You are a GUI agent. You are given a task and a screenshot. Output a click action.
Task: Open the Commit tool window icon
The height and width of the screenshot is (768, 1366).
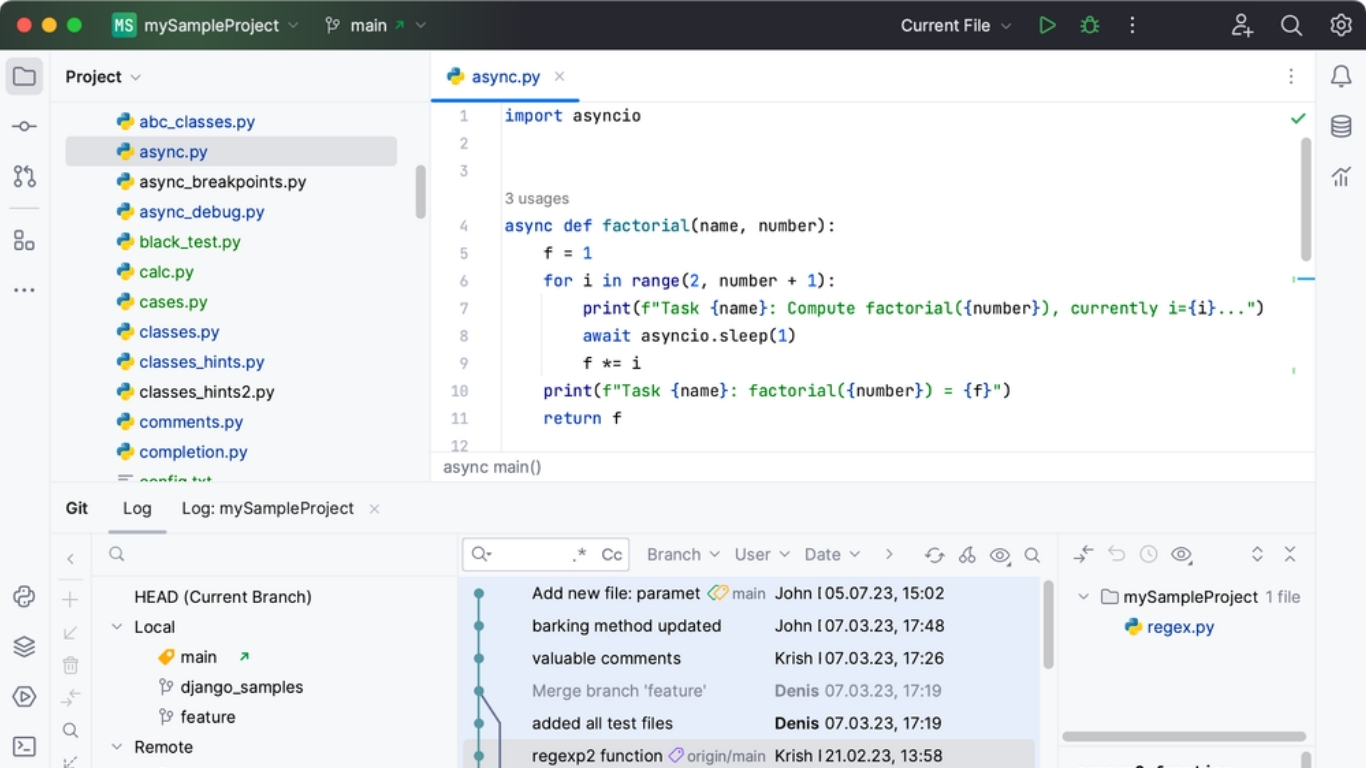pos(24,126)
